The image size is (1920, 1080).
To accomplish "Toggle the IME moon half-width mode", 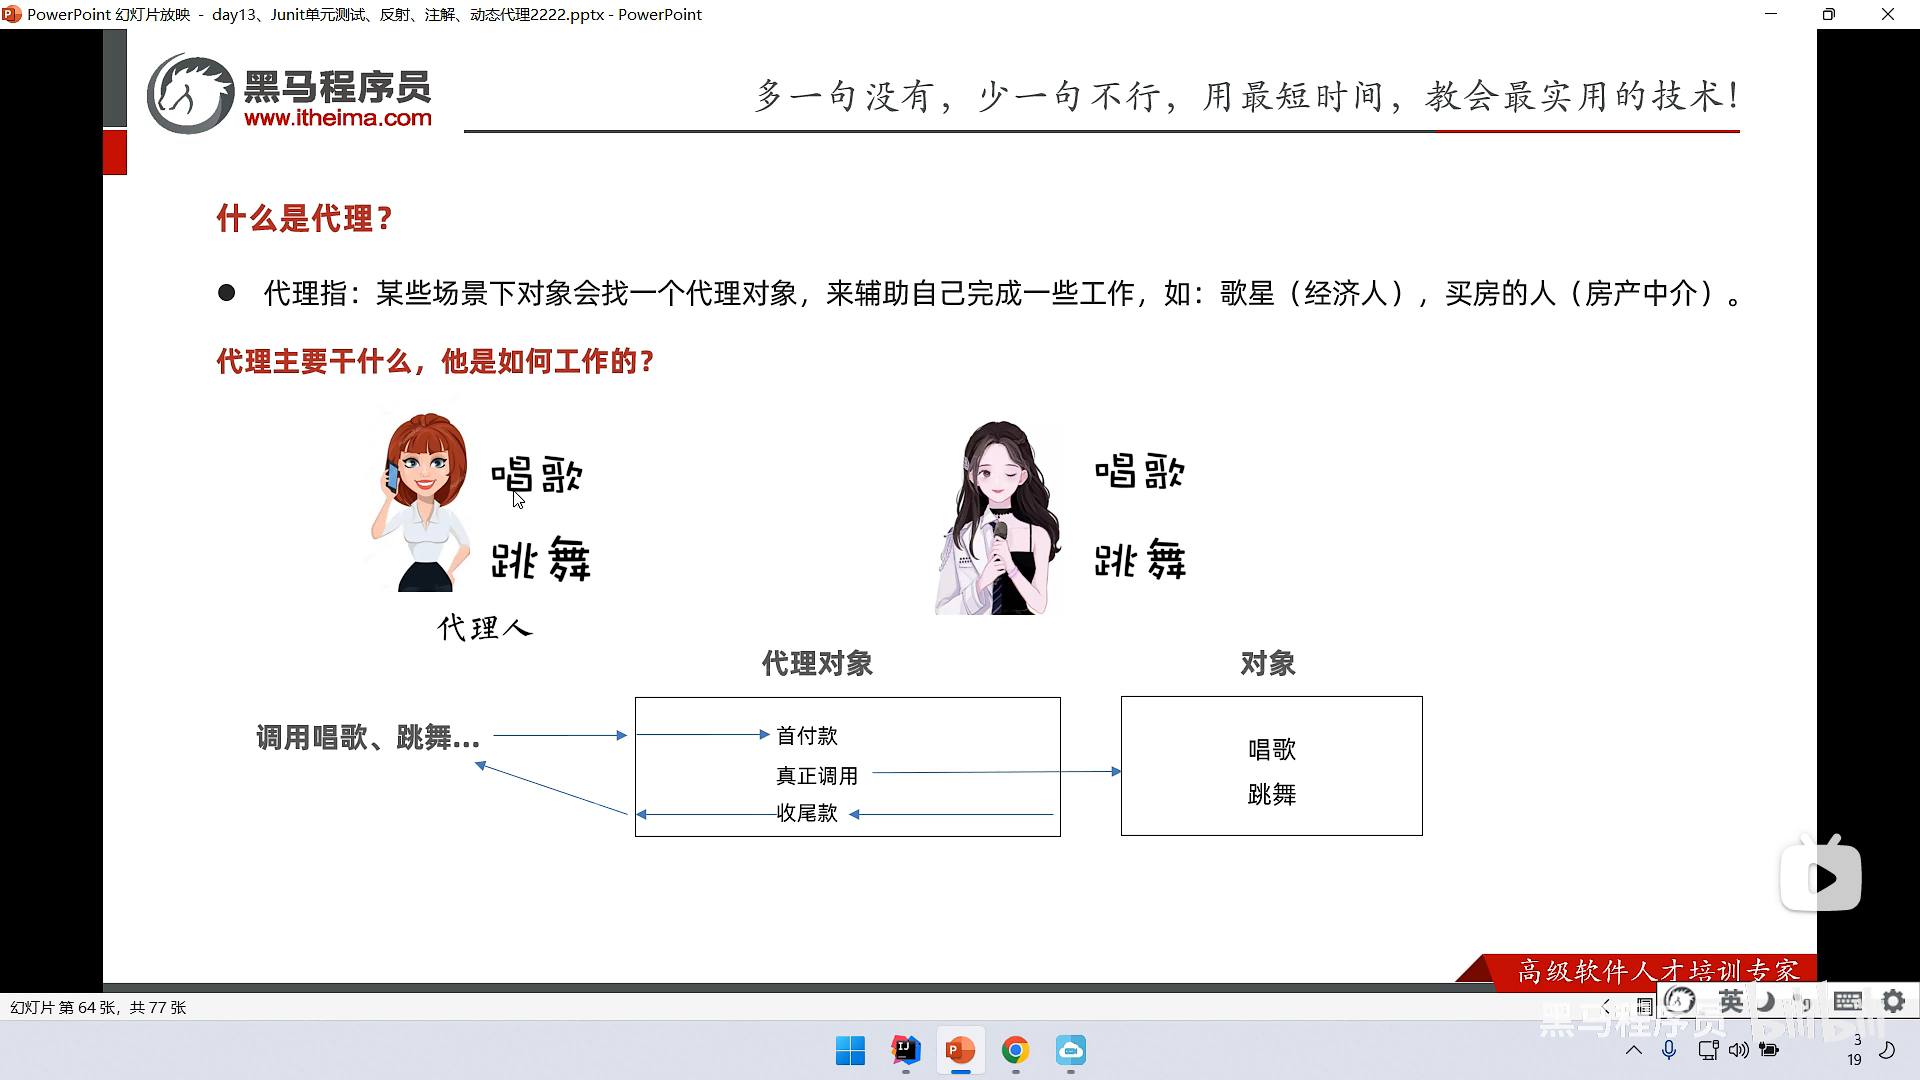I will pyautogui.click(x=1767, y=1001).
